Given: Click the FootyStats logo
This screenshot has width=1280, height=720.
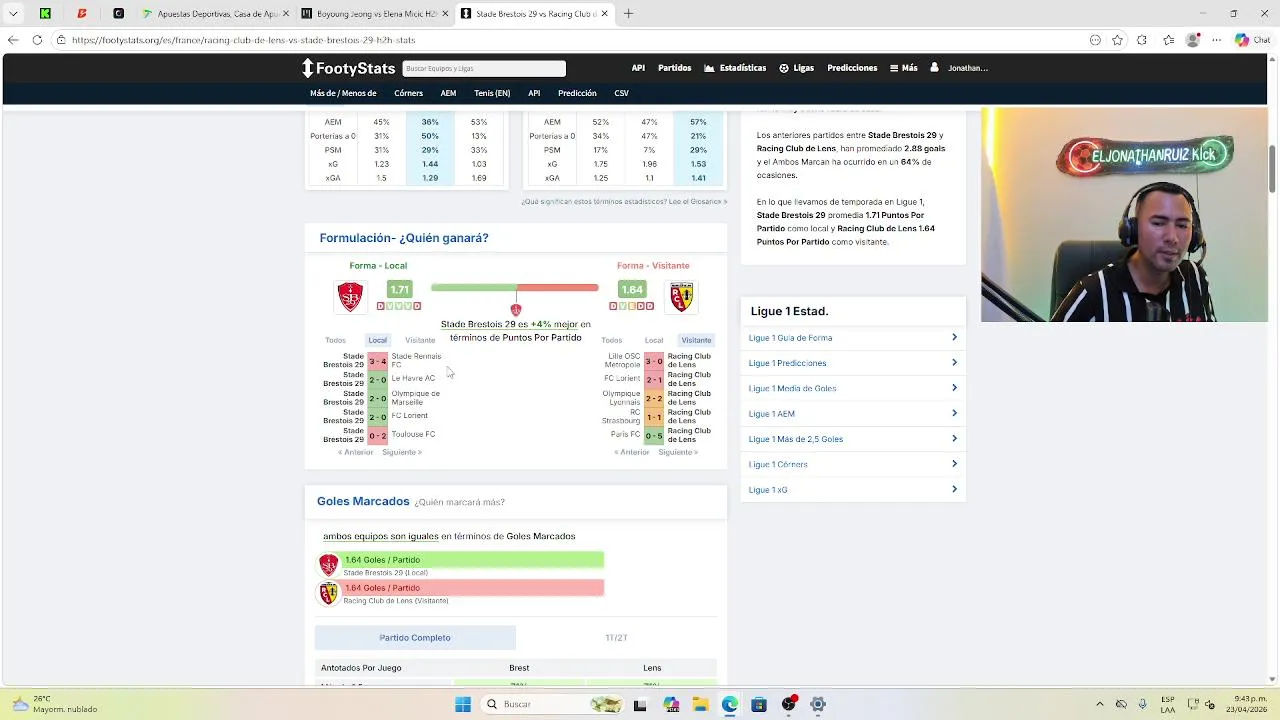Looking at the screenshot, I should pyautogui.click(x=349, y=68).
